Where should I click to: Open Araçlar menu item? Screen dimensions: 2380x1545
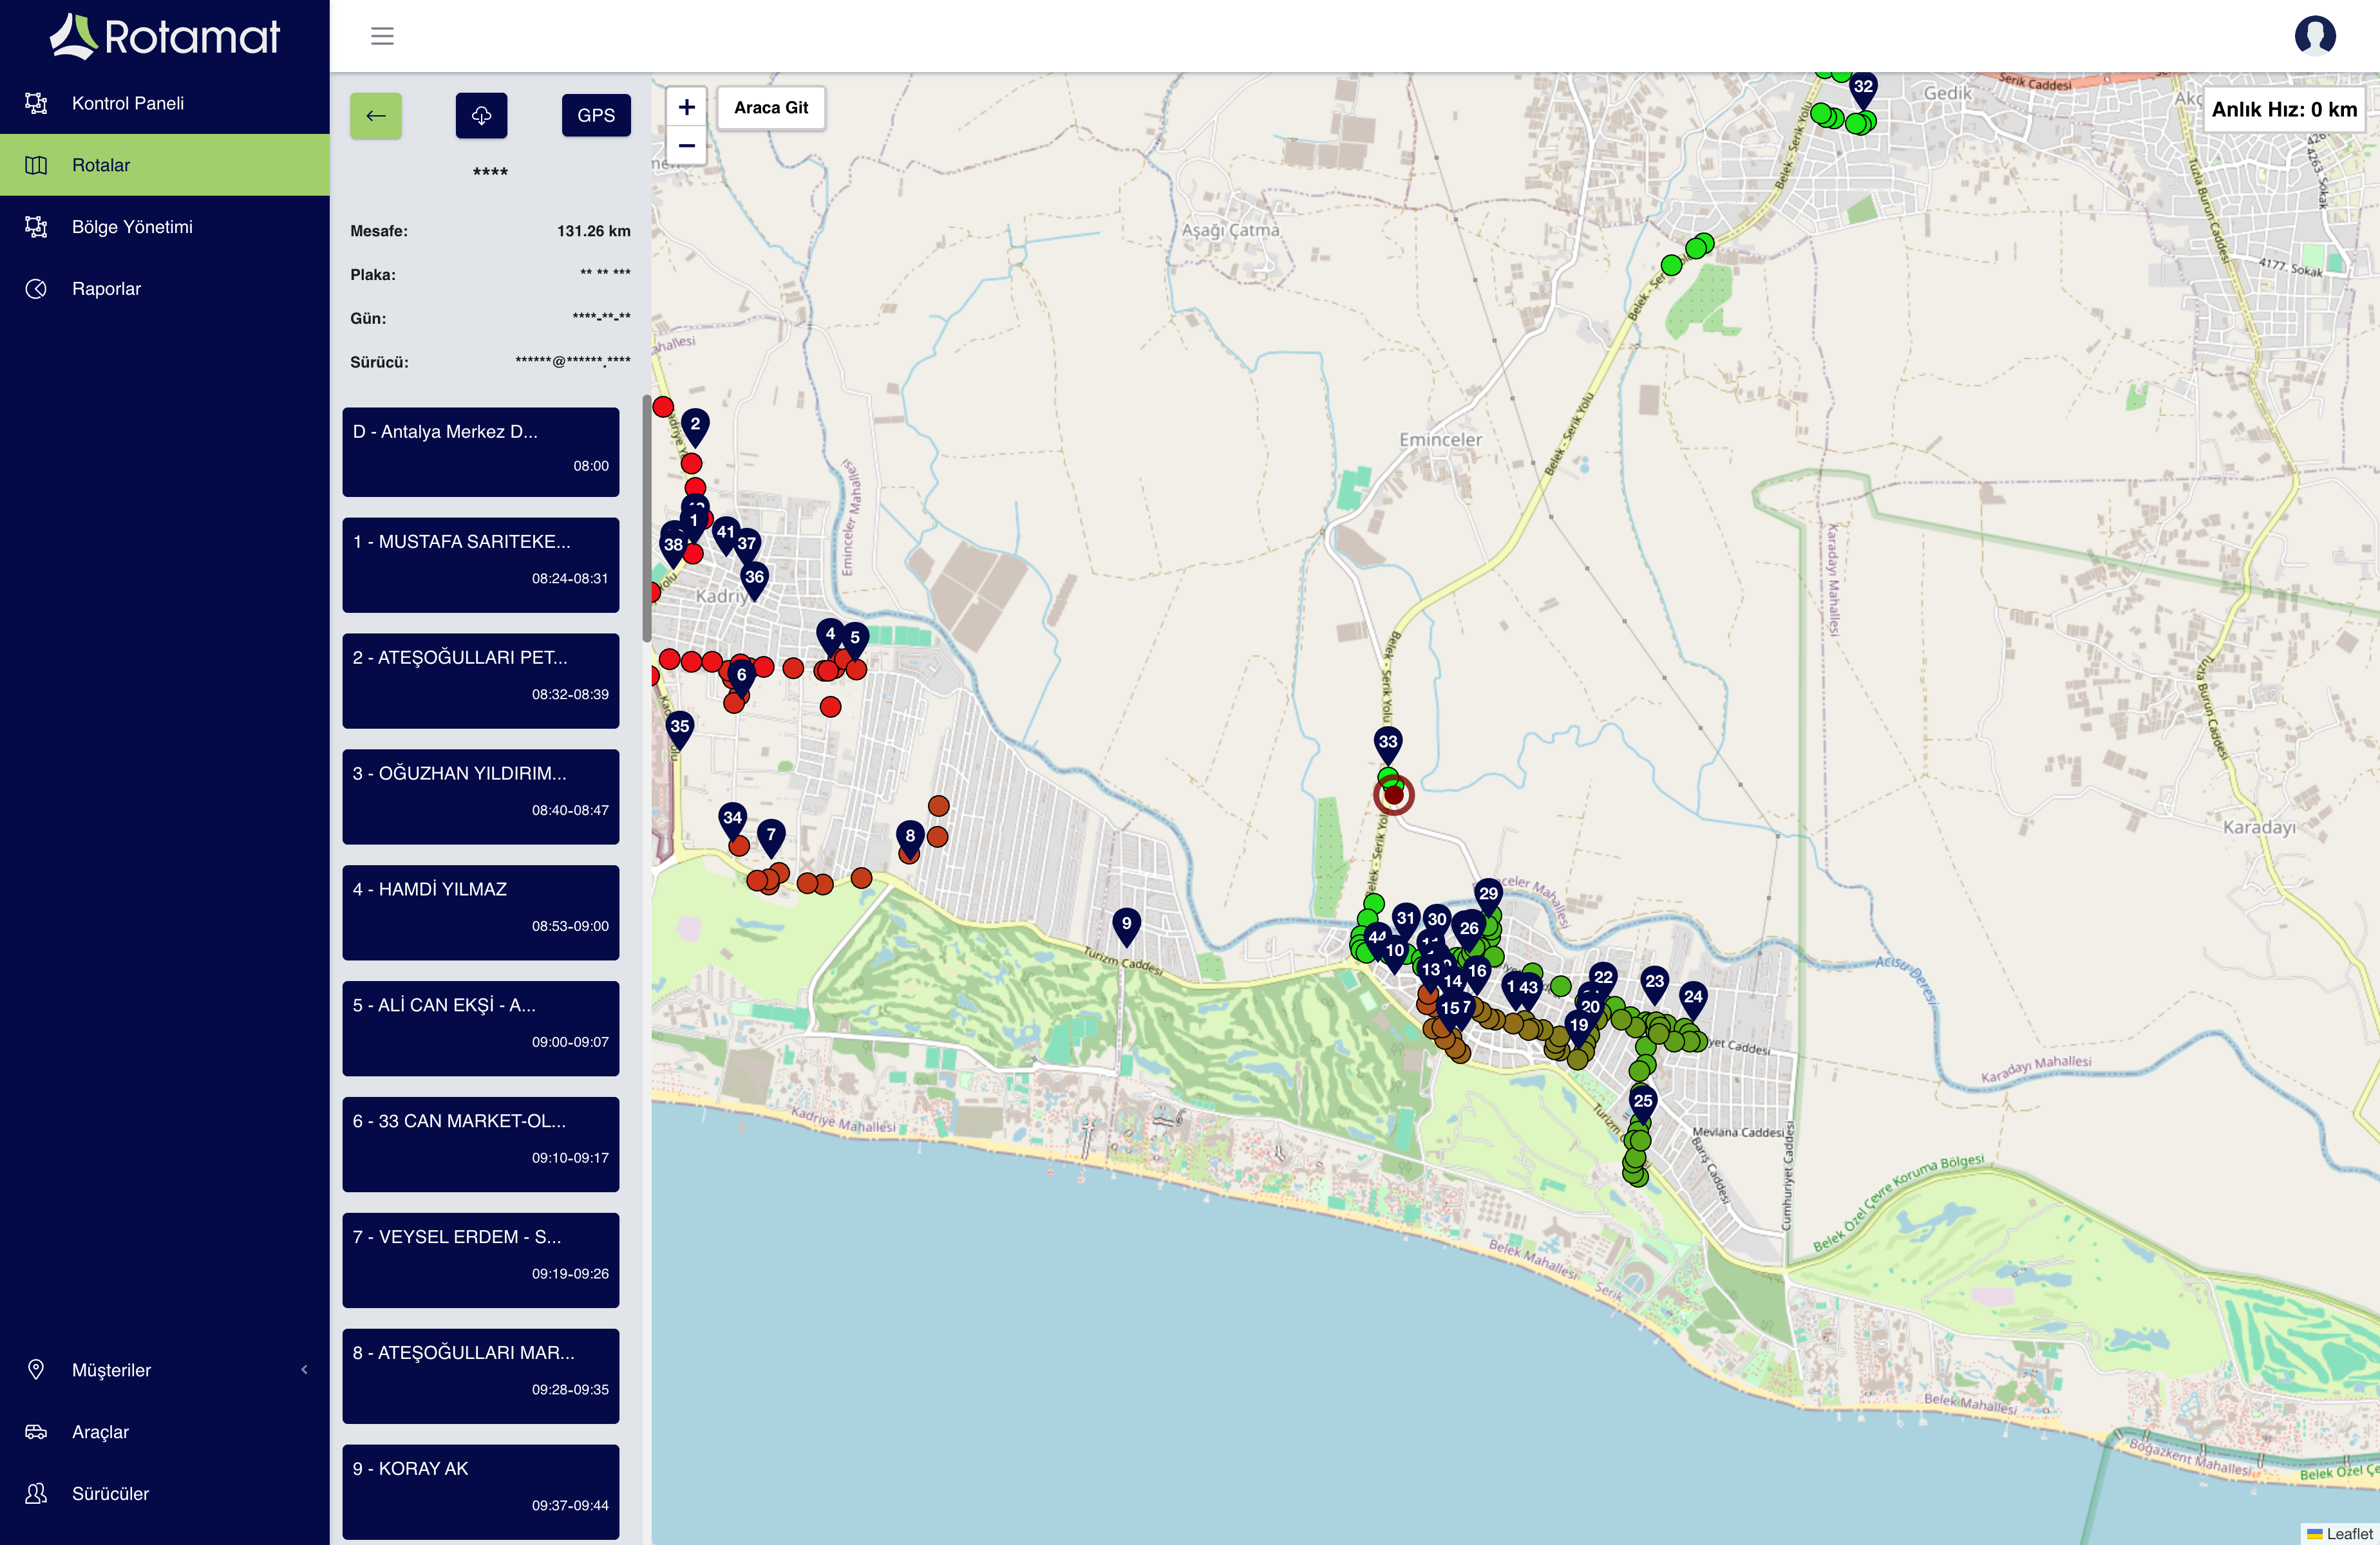(x=165, y=1432)
